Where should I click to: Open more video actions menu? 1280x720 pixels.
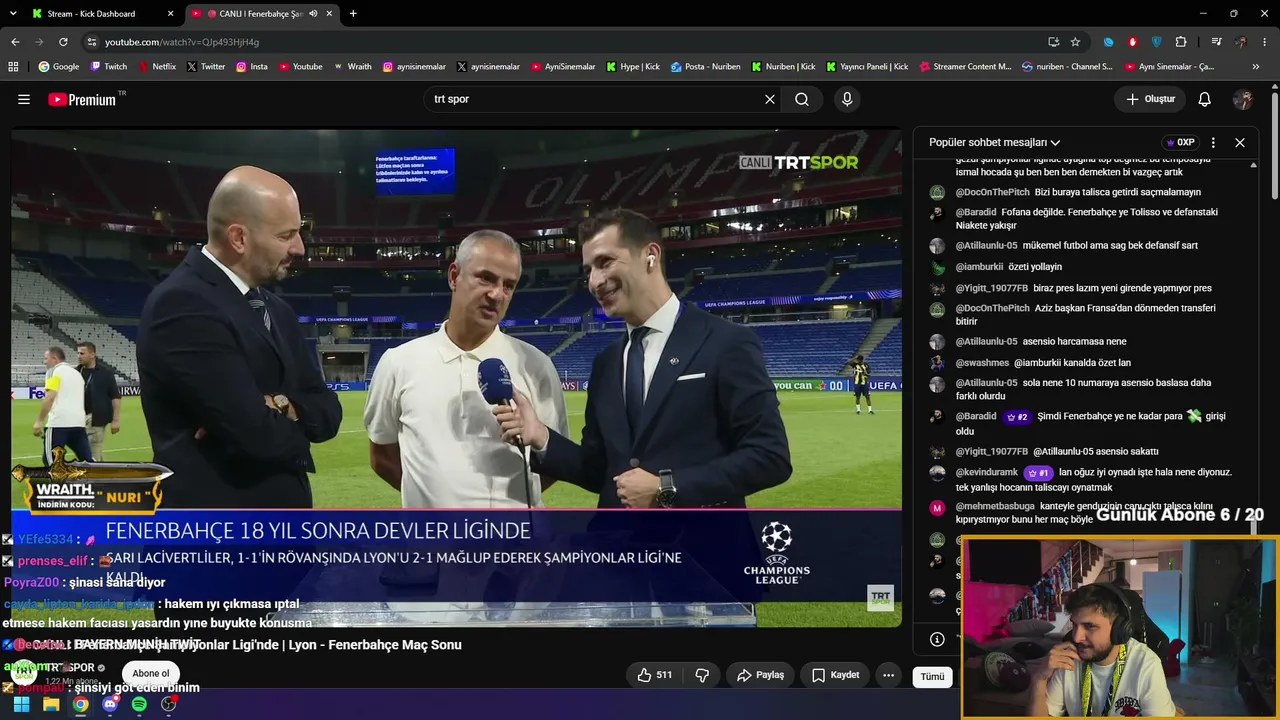888,675
